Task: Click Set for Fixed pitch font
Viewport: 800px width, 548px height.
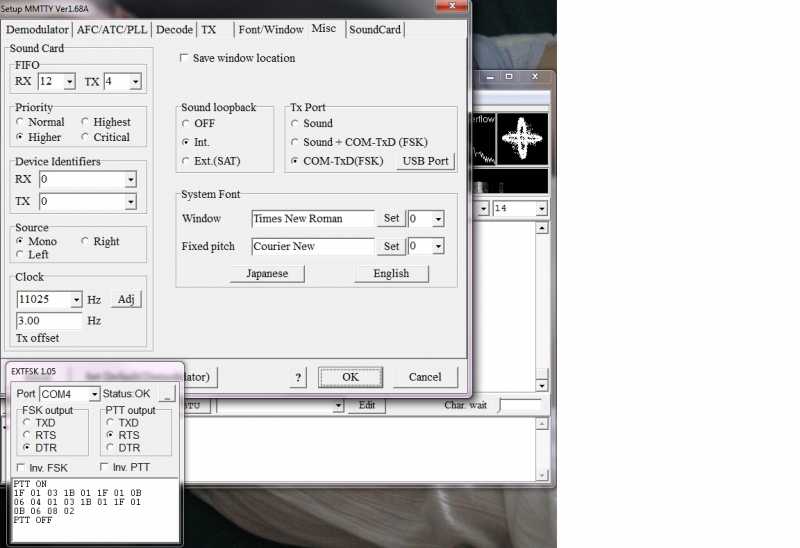Action: 391,246
